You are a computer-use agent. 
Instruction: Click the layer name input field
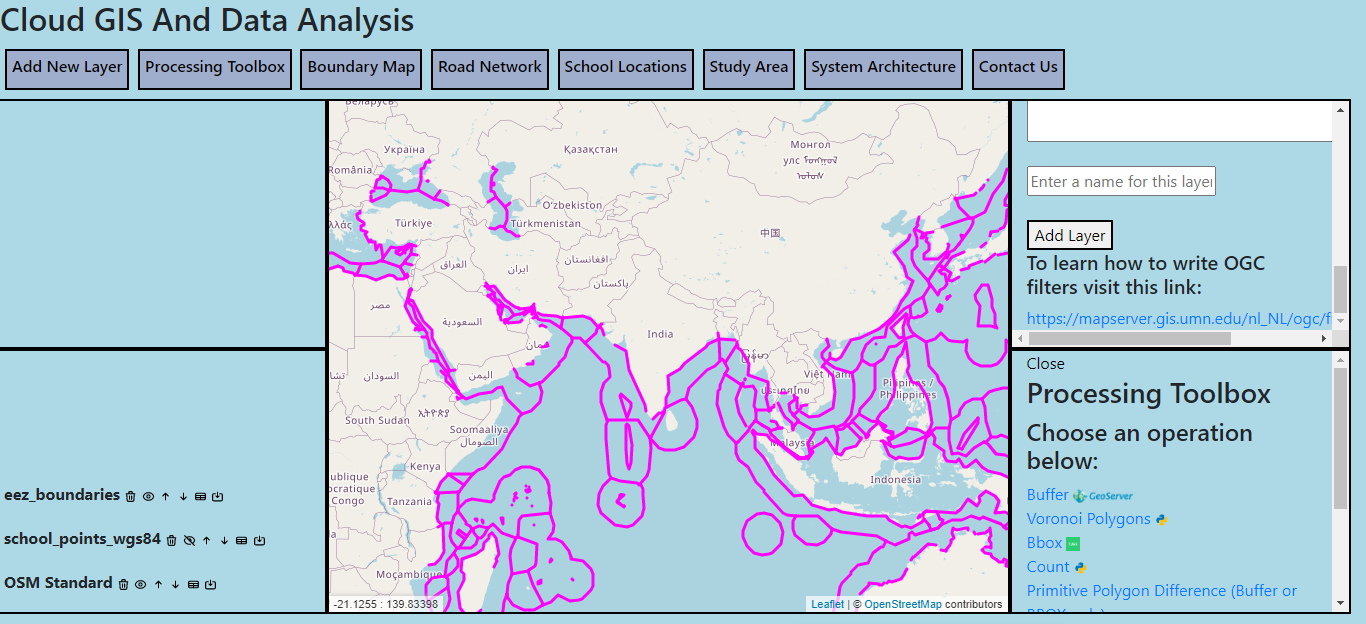(x=1120, y=181)
